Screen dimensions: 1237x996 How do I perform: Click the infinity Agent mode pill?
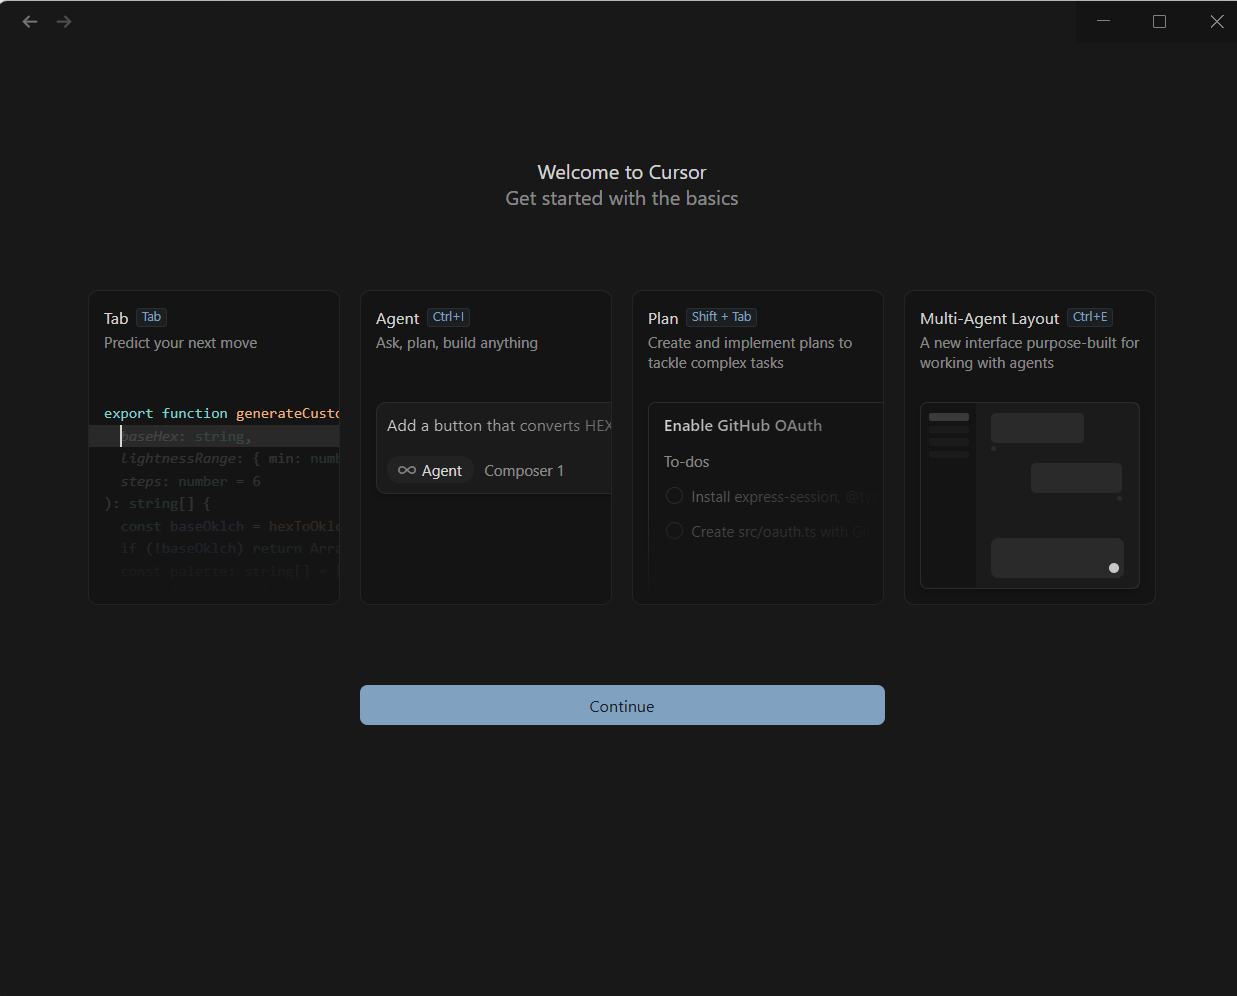[x=430, y=470]
